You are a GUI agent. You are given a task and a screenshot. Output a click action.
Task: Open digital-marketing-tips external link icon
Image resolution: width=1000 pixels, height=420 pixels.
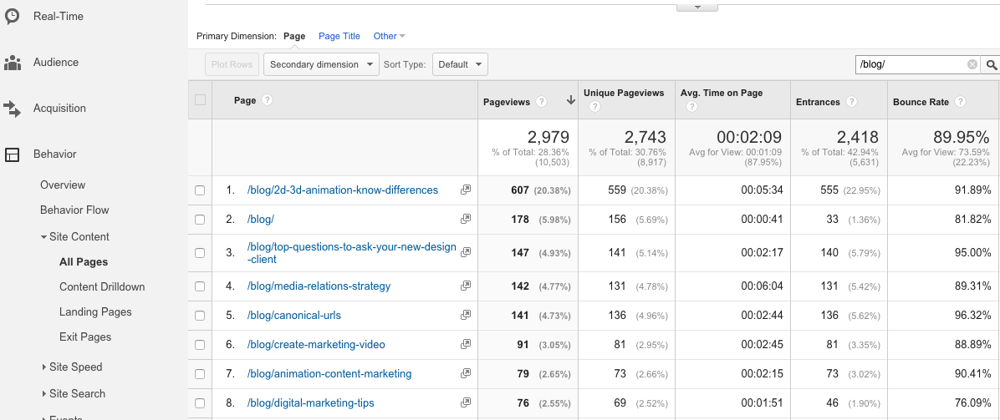[x=466, y=403]
